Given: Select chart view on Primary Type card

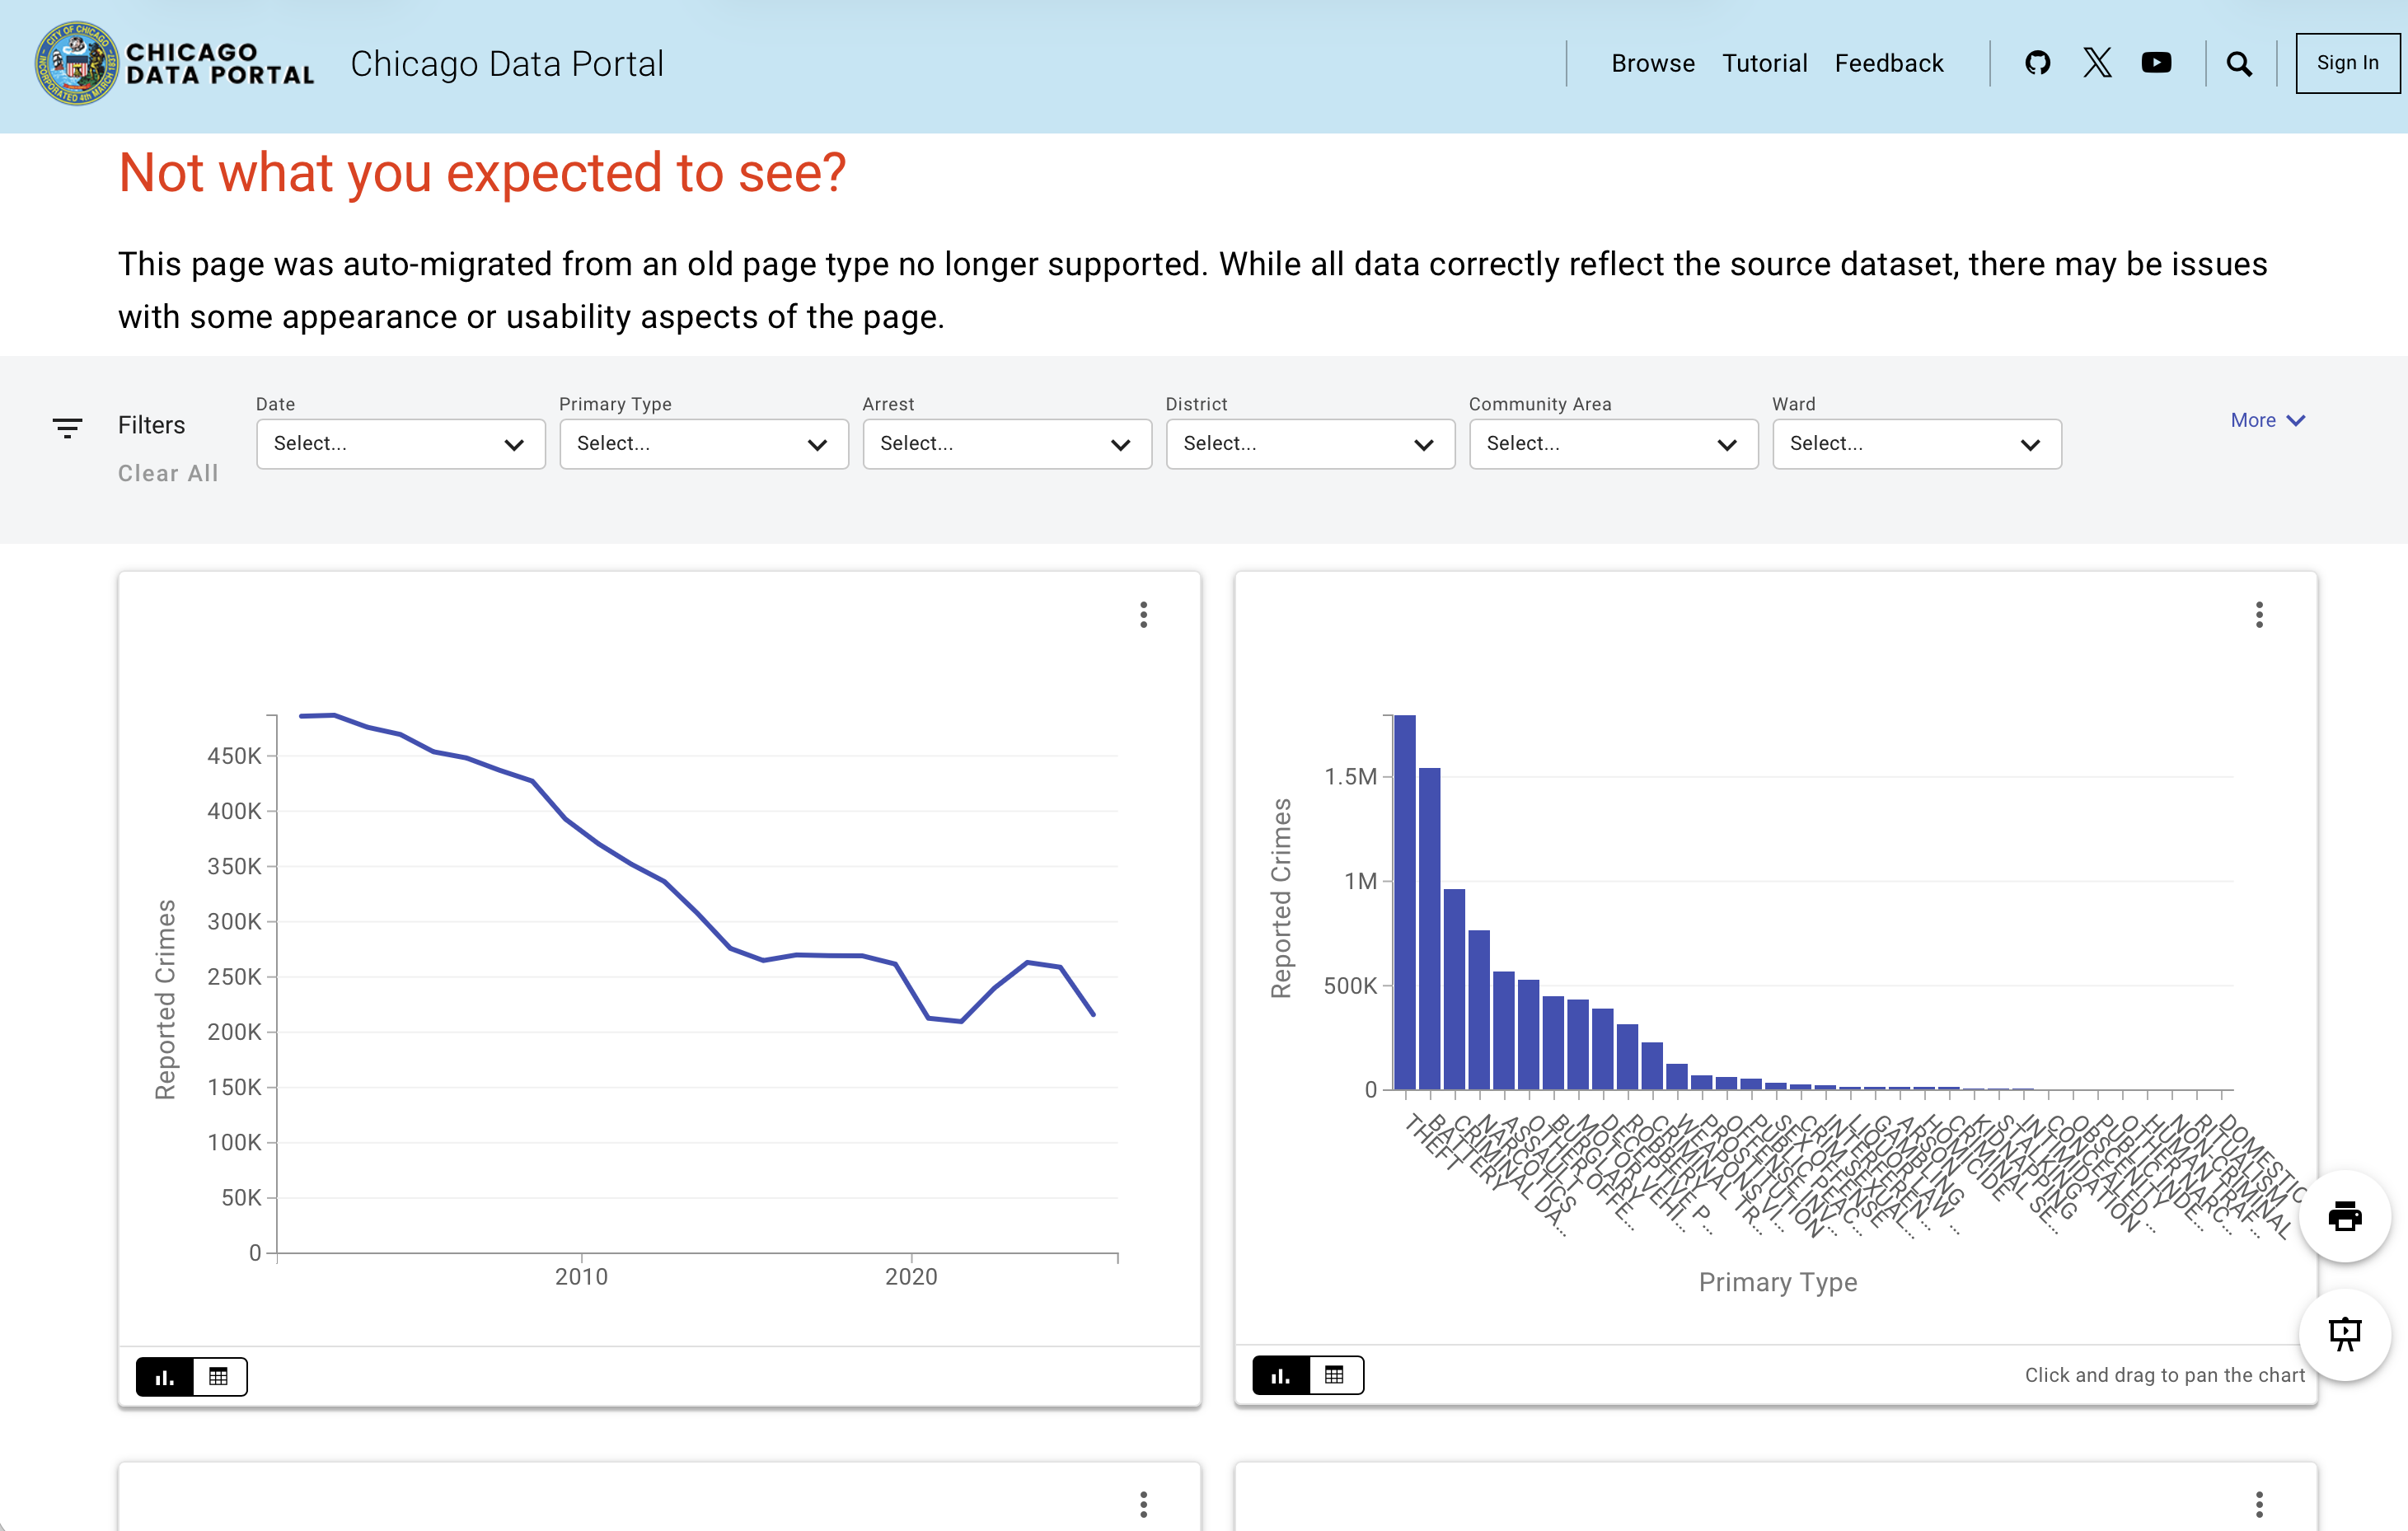Looking at the screenshot, I should click(x=1280, y=1375).
